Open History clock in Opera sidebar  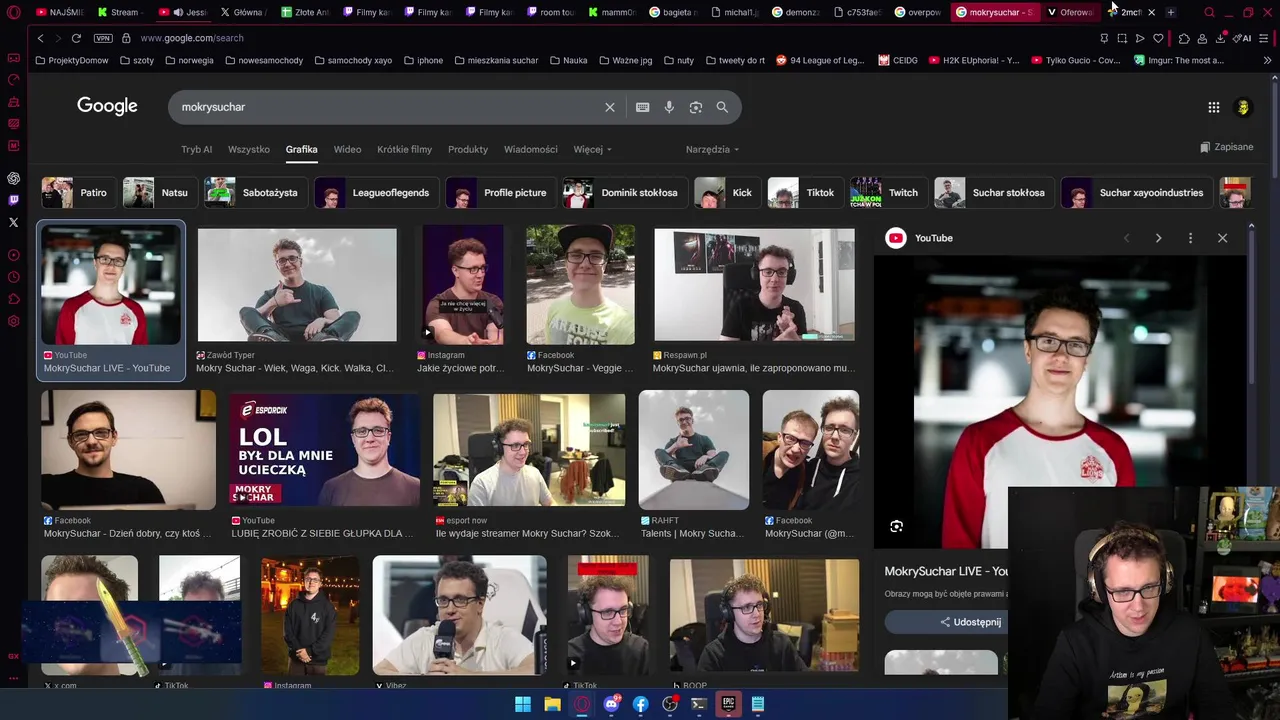(13, 278)
